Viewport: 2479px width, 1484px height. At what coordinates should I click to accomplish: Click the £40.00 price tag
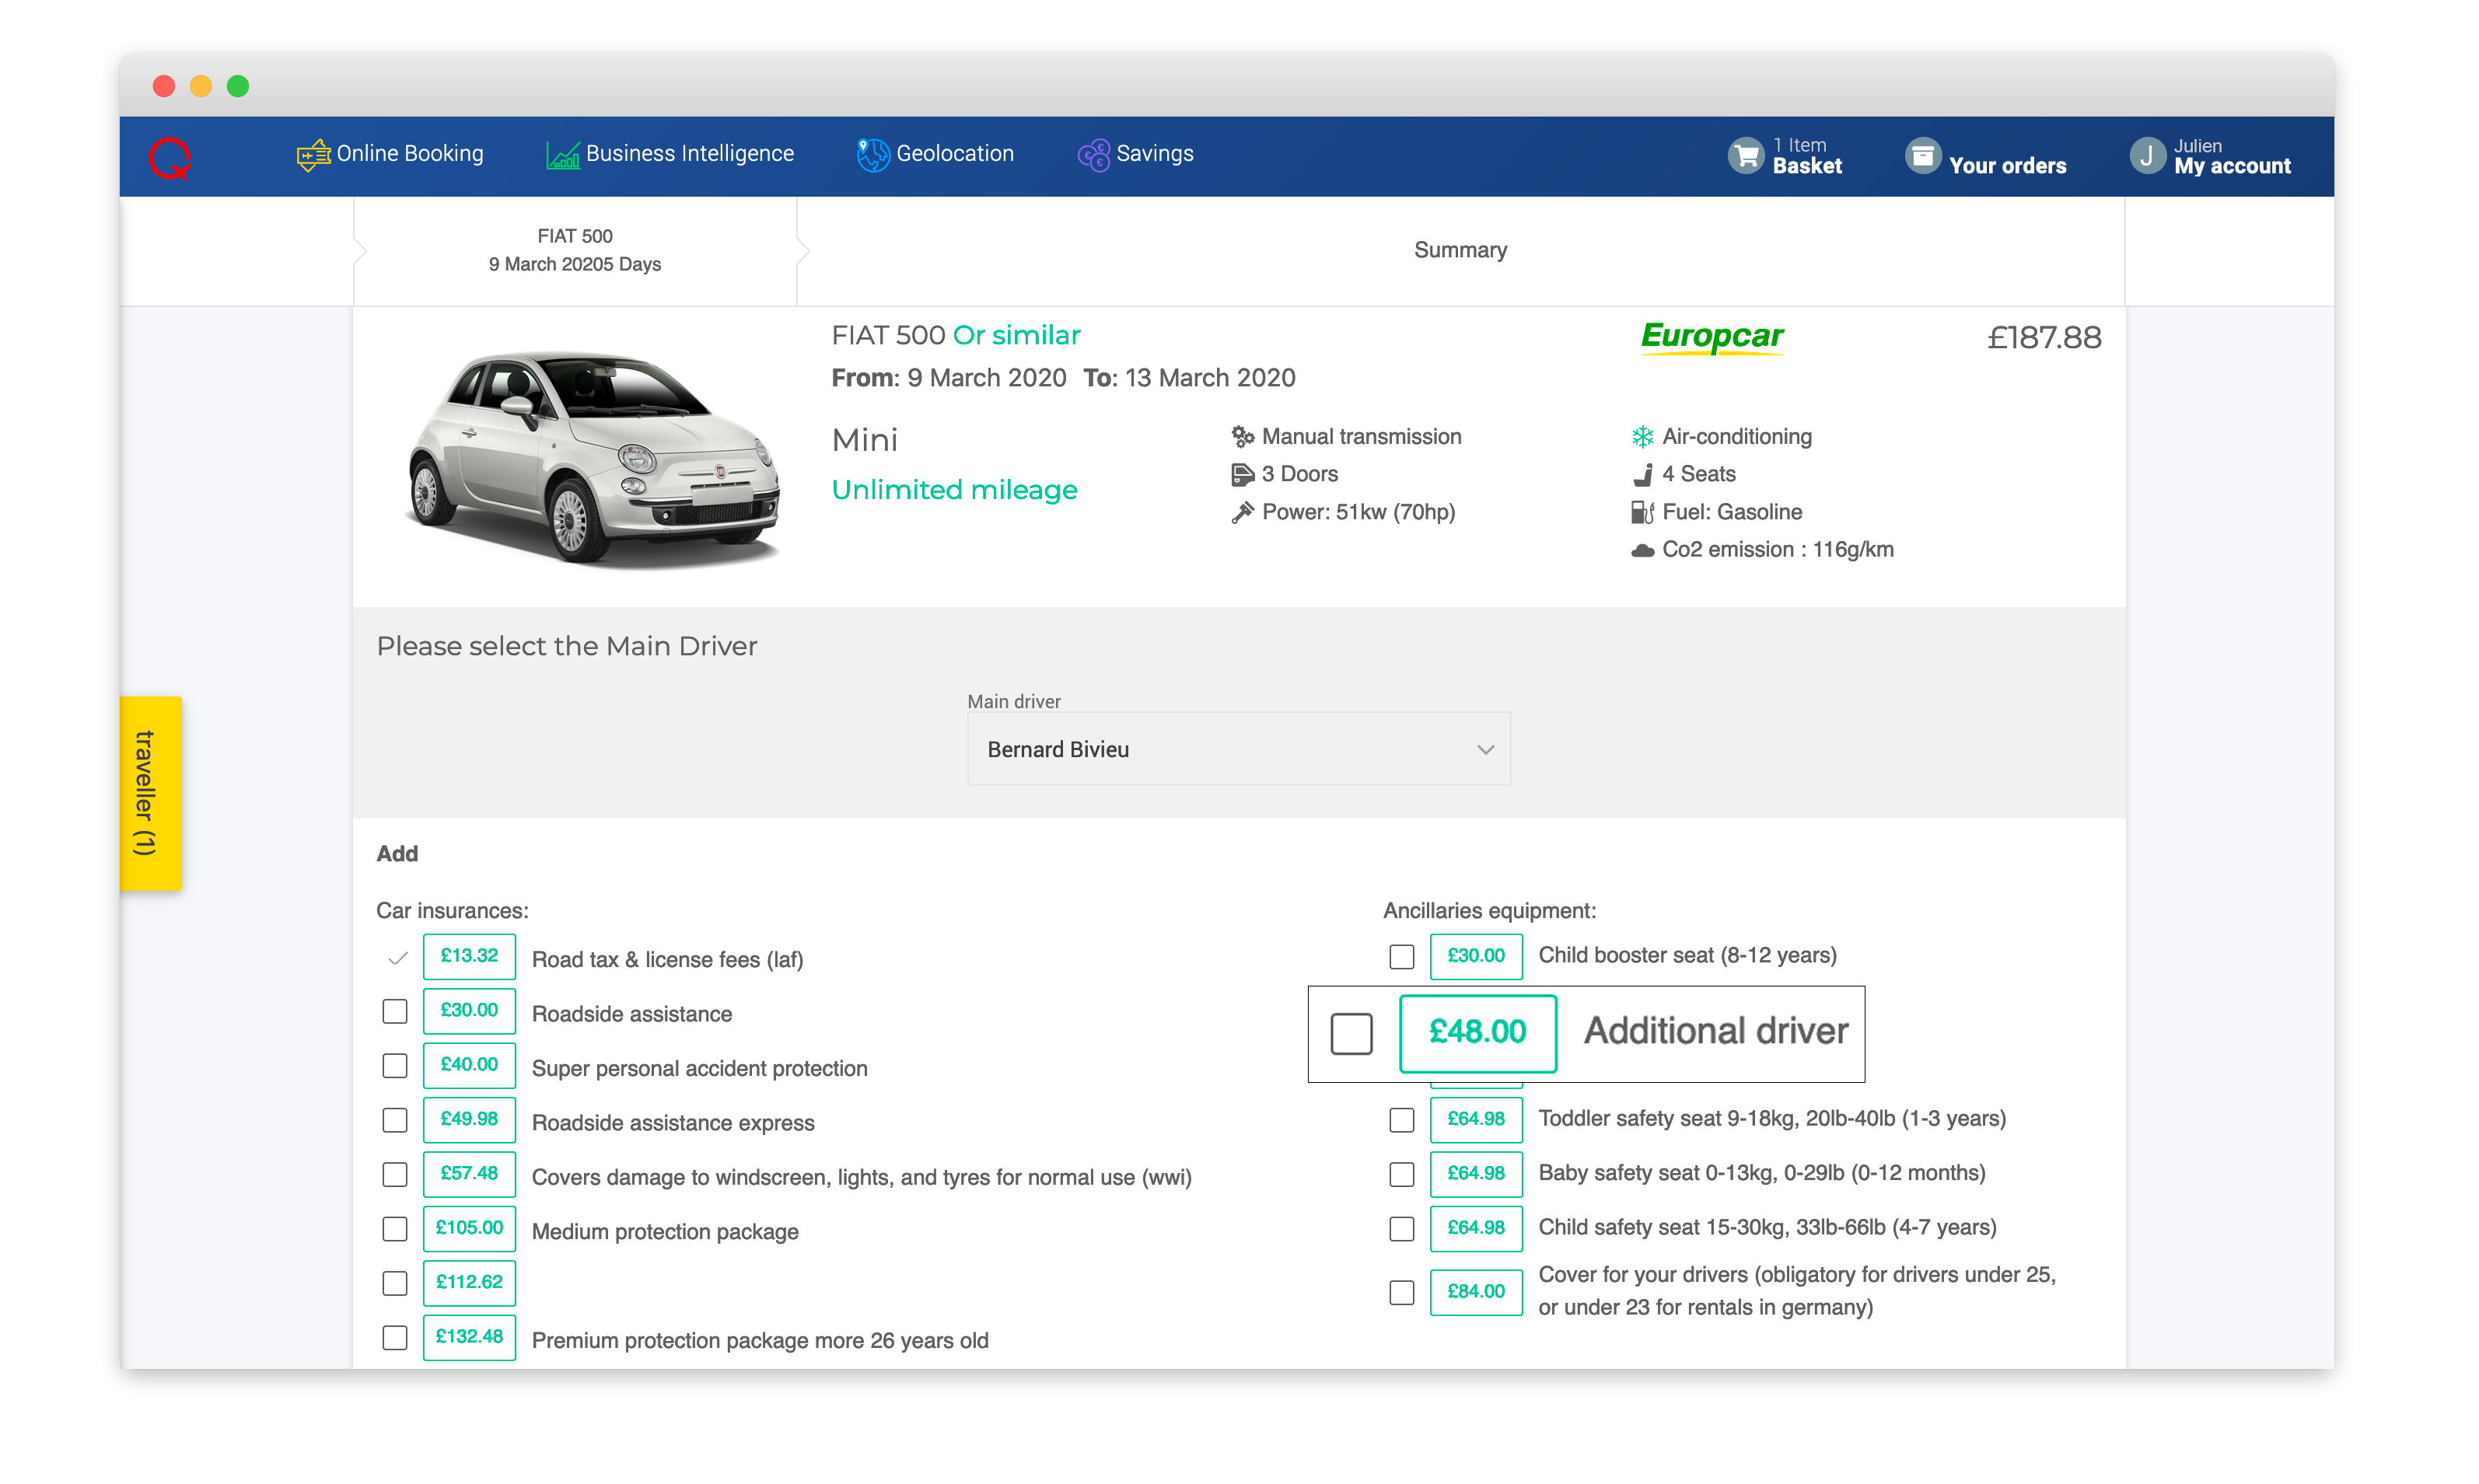point(469,1066)
